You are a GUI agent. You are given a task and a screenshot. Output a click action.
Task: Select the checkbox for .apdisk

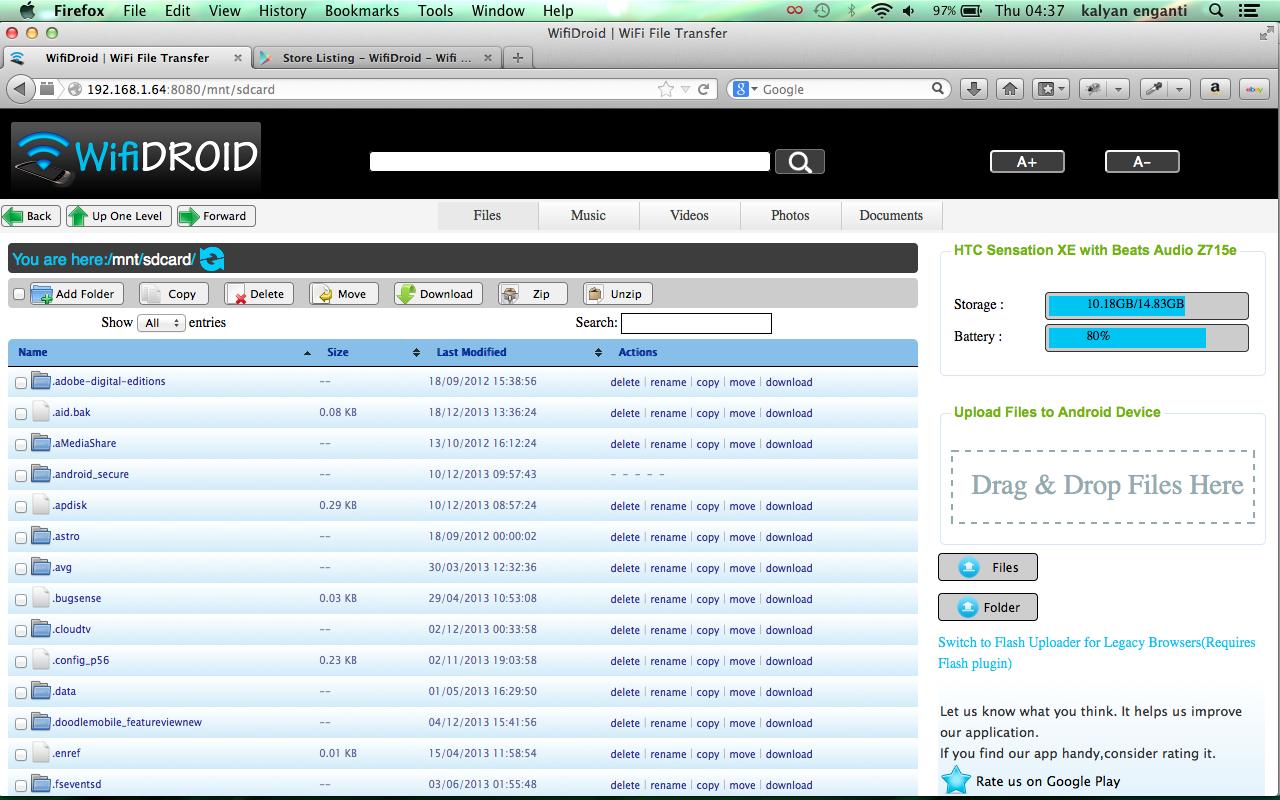click(20, 506)
